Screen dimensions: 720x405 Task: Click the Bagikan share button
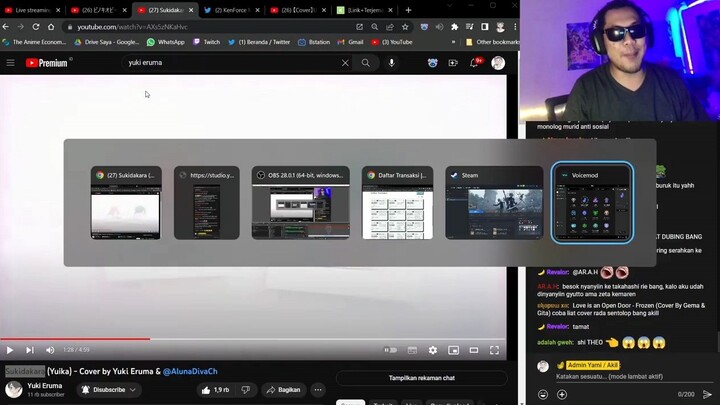click(283, 390)
